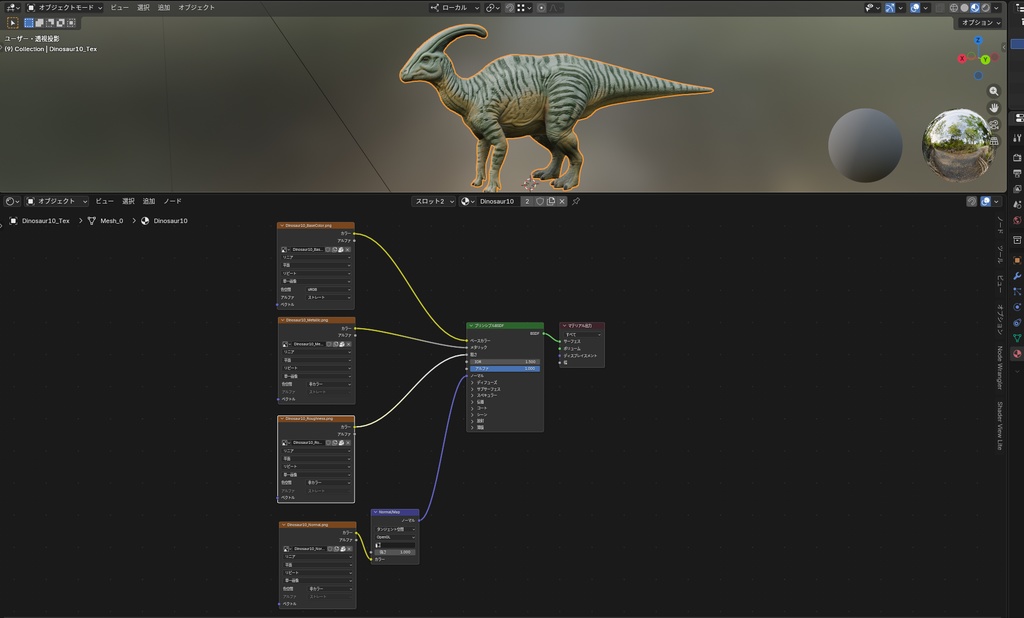Screen dimensions: 1024x618
Task: Switch perspective/orthographic with the grid icon
Action: coord(993,140)
